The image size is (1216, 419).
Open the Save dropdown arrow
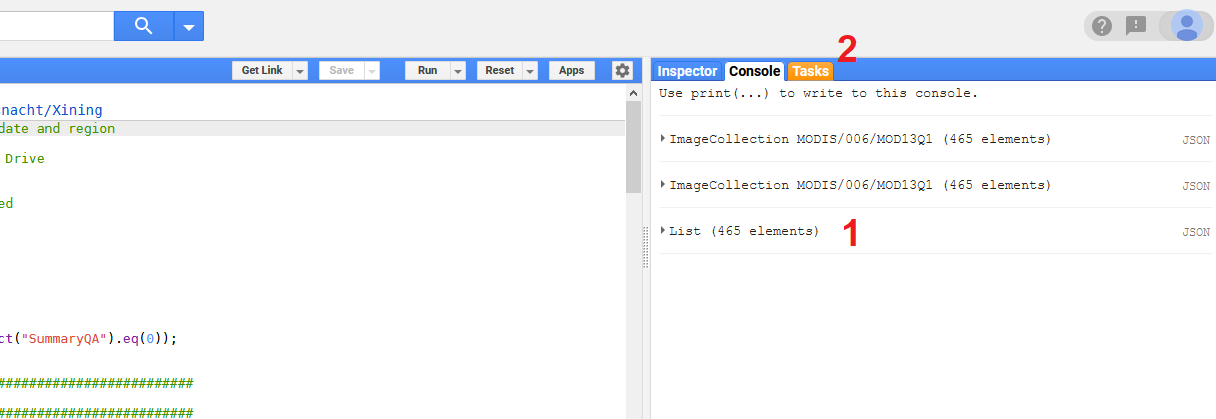pos(373,71)
